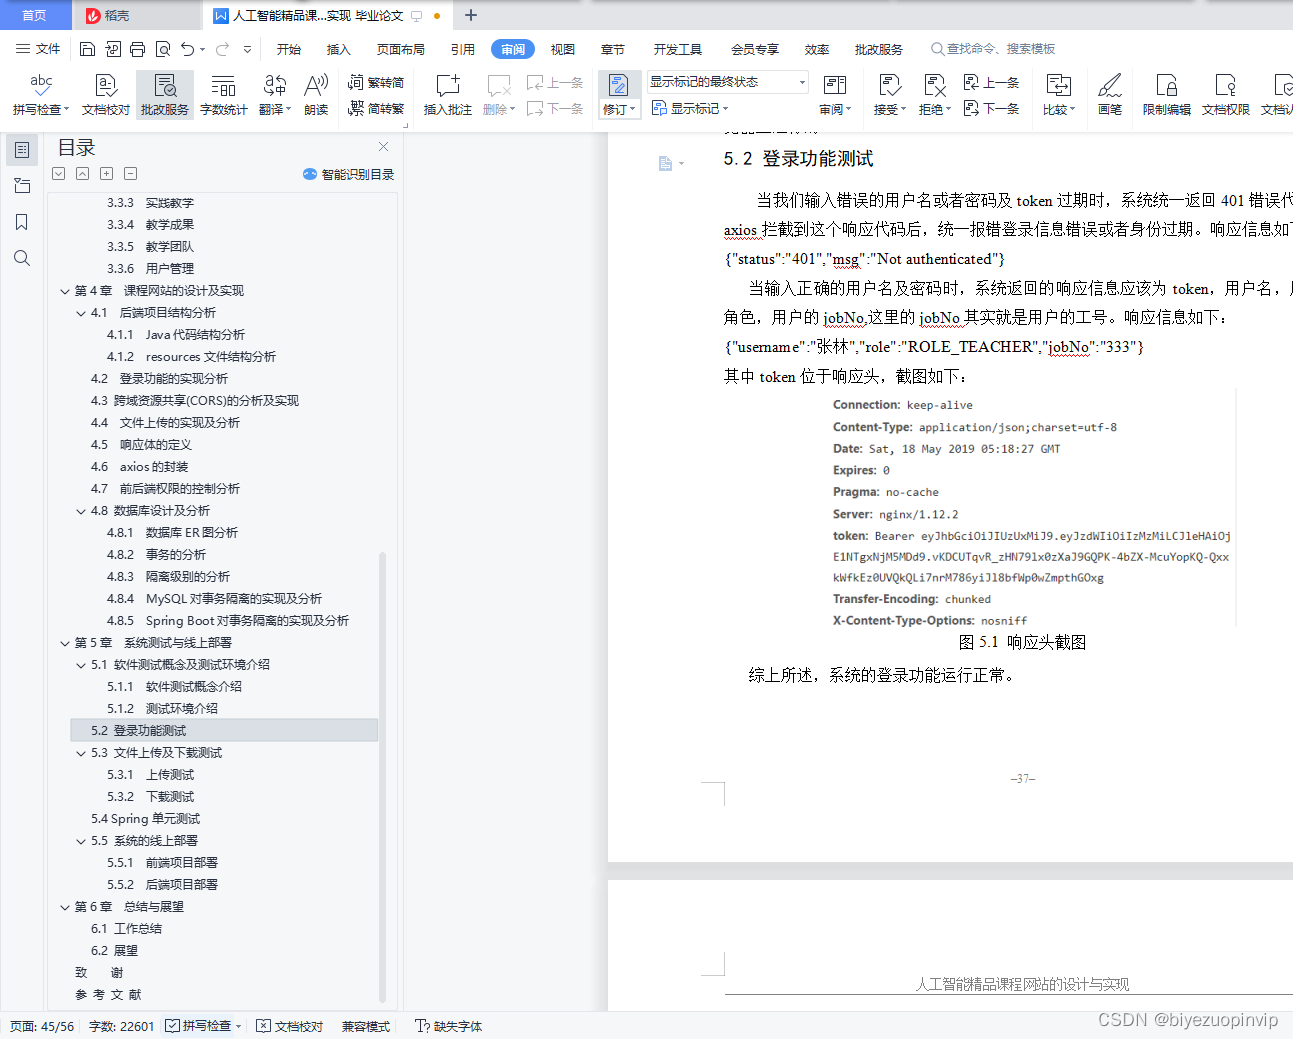The height and width of the screenshot is (1039, 1293).
Task: Click the Print icon in quick access bar
Action: tap(137, 49)
